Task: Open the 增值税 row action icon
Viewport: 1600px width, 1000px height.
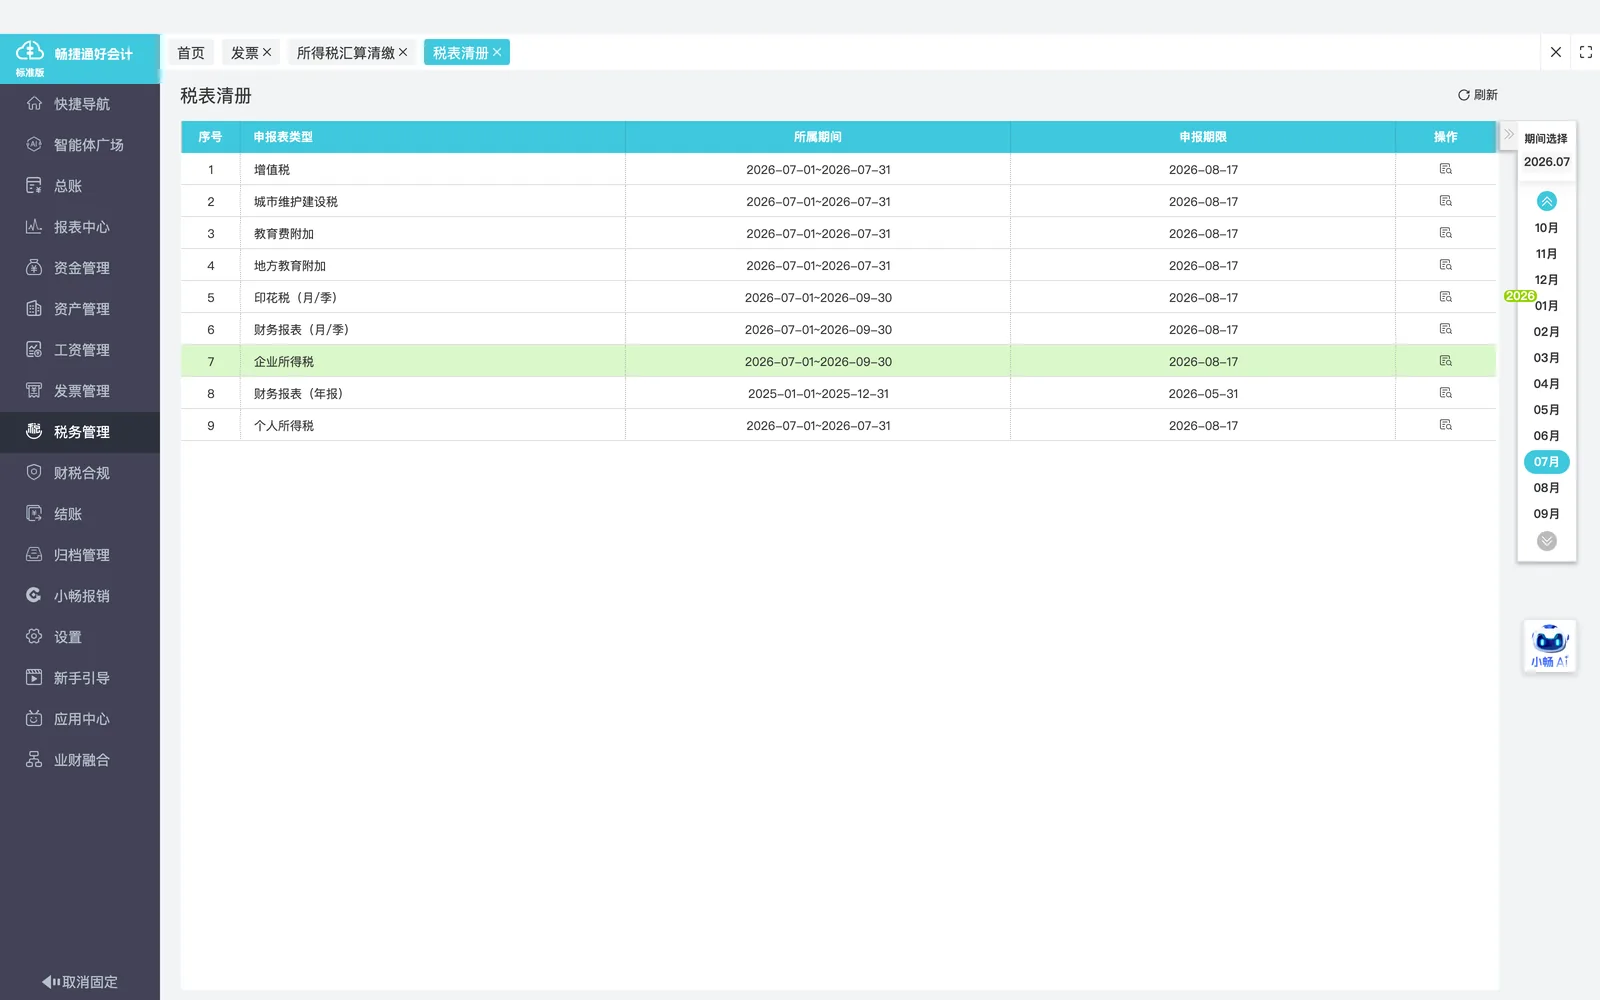Action: coord(1445,169)
